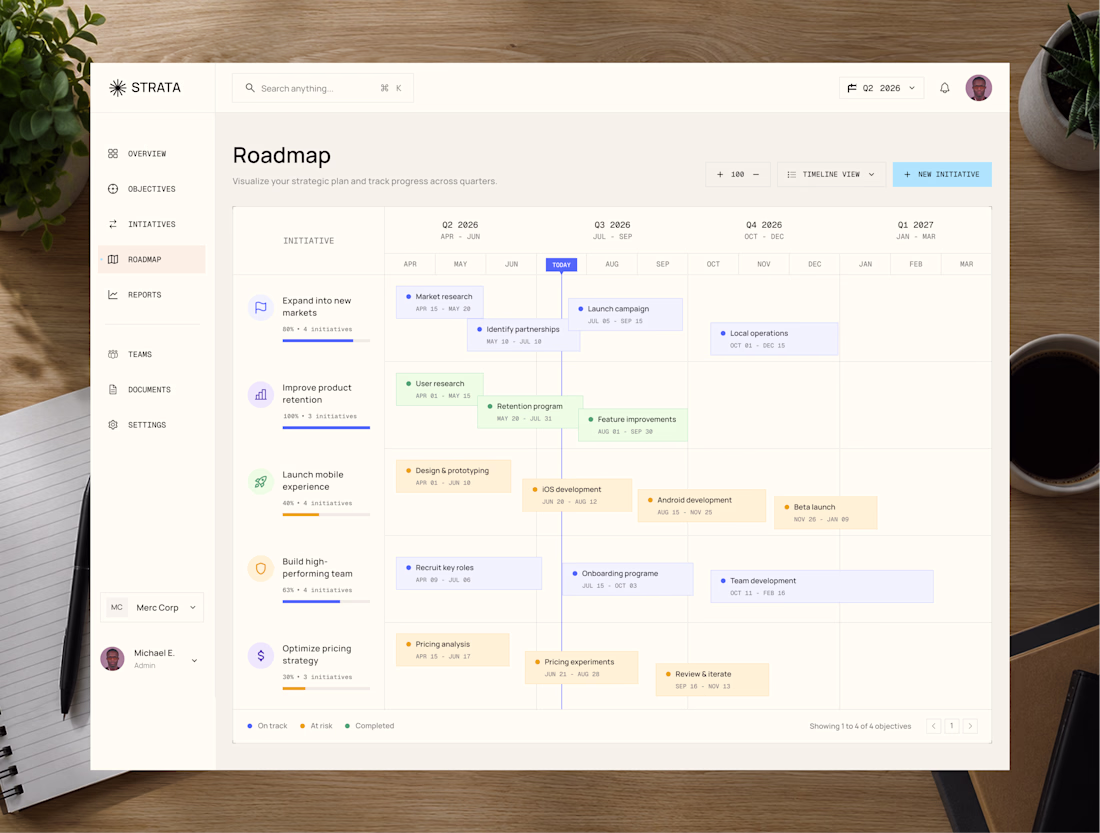Open the Overview menu item
The image size is (1100, 833).
(152, 154)
